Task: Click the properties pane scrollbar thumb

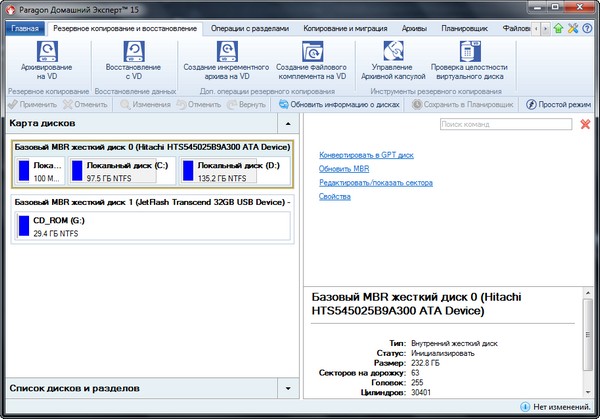Action: click(x=588, y=334)
